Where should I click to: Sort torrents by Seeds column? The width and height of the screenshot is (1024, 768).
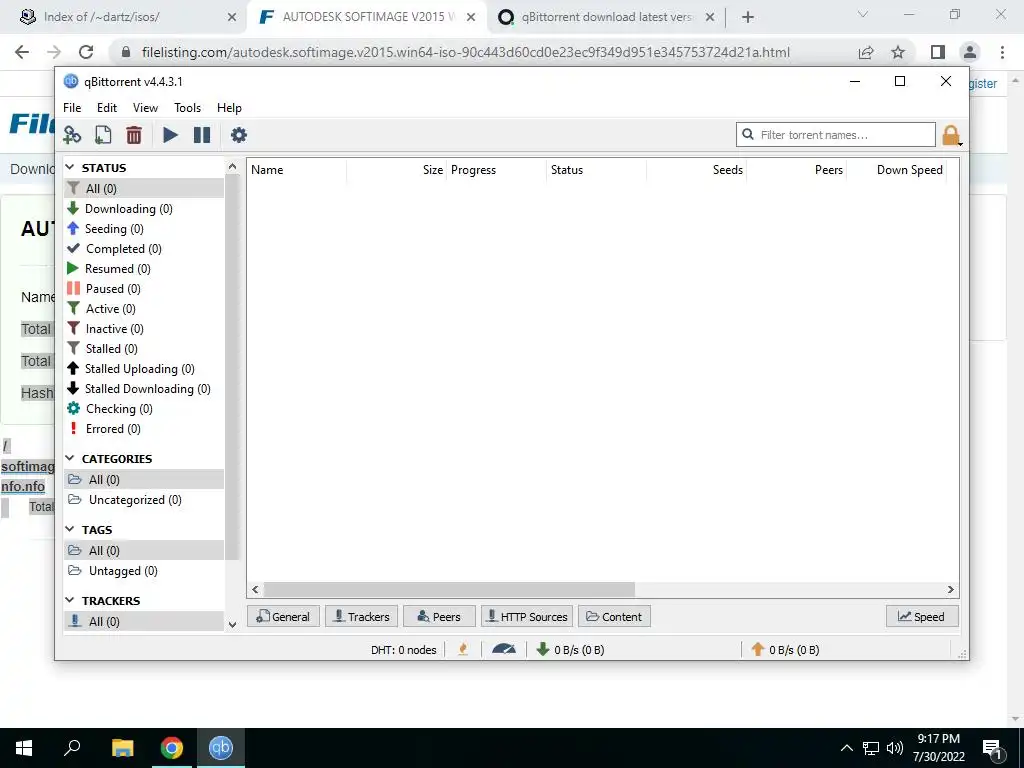pos(697,170)
